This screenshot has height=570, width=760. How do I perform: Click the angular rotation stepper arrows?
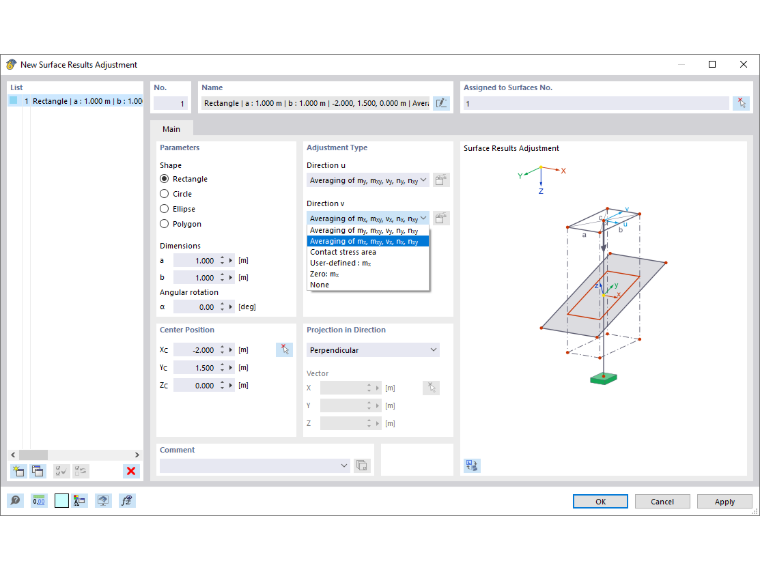click(x=222, y=307)
